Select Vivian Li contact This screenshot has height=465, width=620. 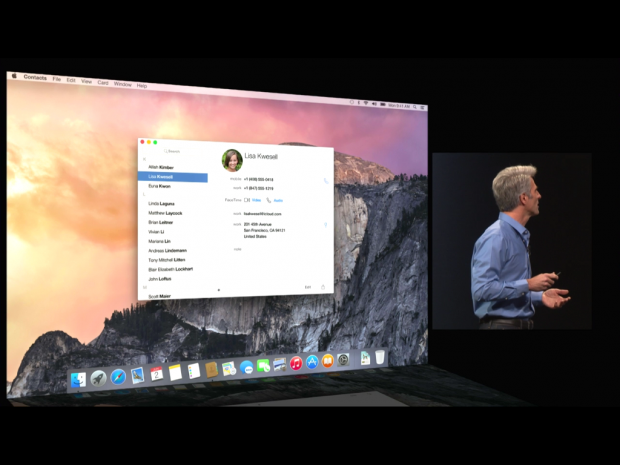point(156,232)
